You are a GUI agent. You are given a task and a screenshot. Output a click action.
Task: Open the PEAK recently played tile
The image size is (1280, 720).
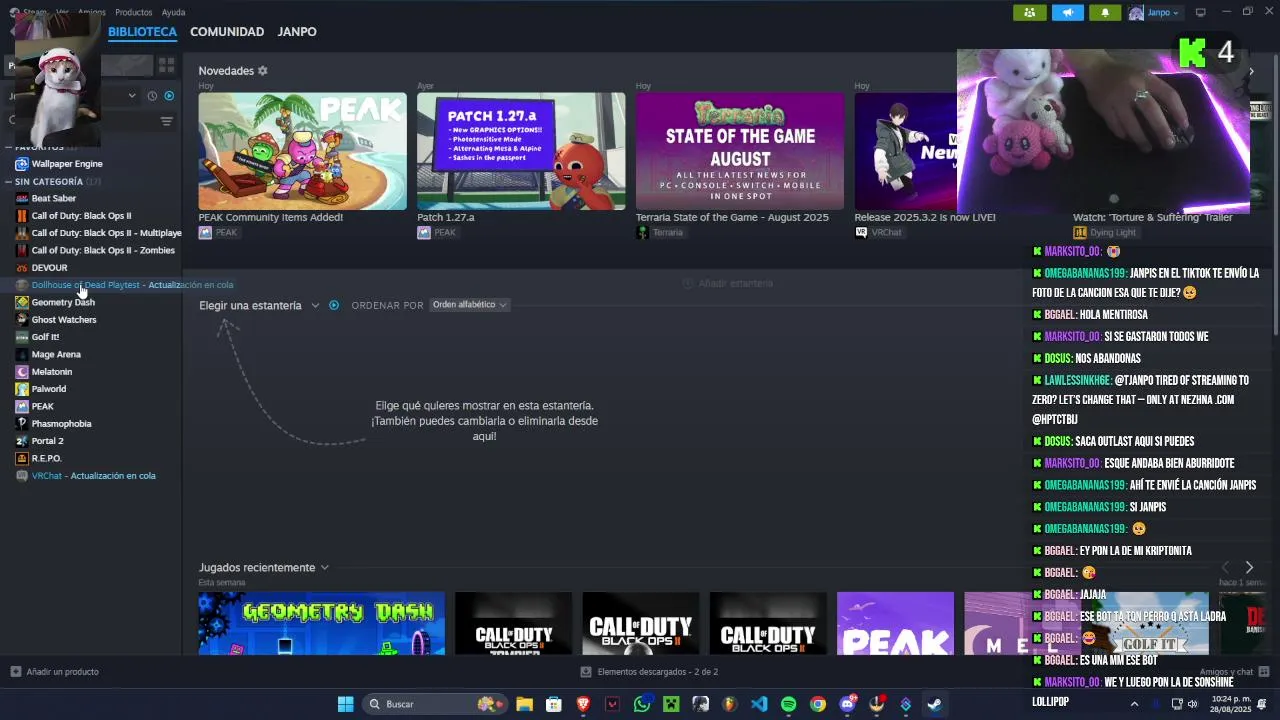(895, 624)
